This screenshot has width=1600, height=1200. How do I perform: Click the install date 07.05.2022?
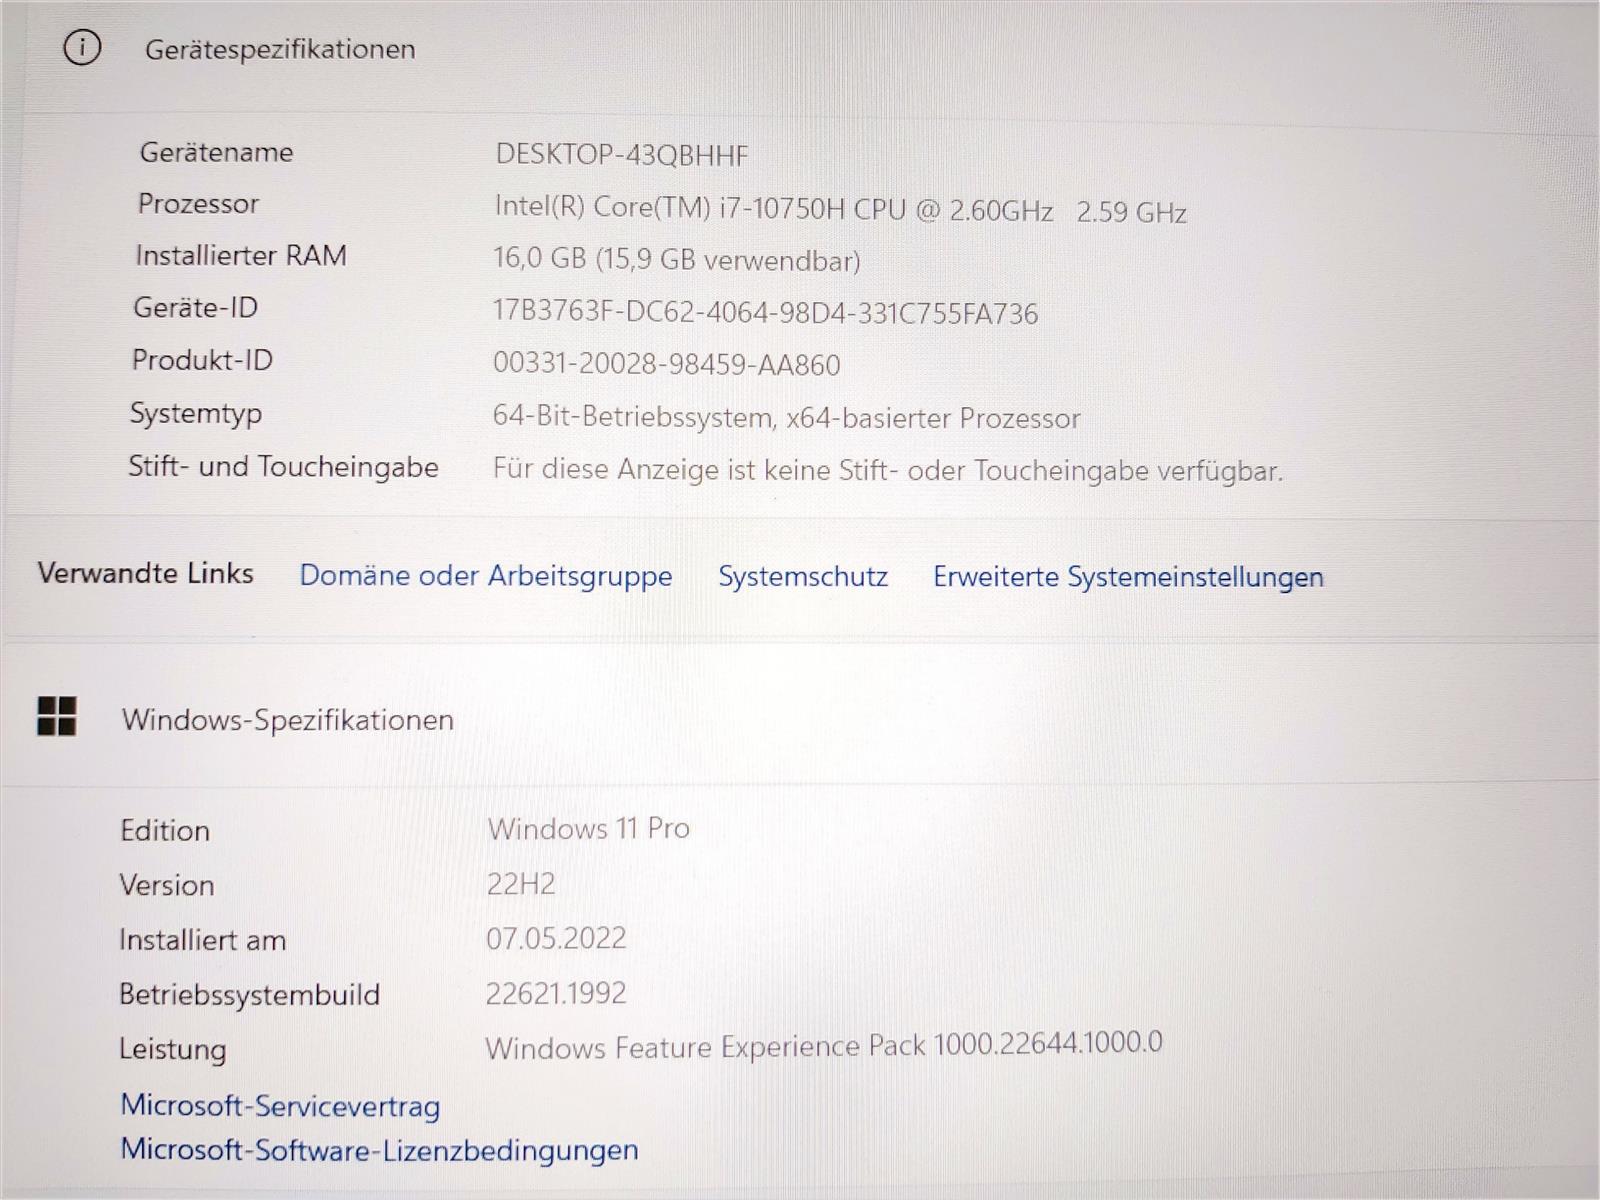tap(556, 938)
